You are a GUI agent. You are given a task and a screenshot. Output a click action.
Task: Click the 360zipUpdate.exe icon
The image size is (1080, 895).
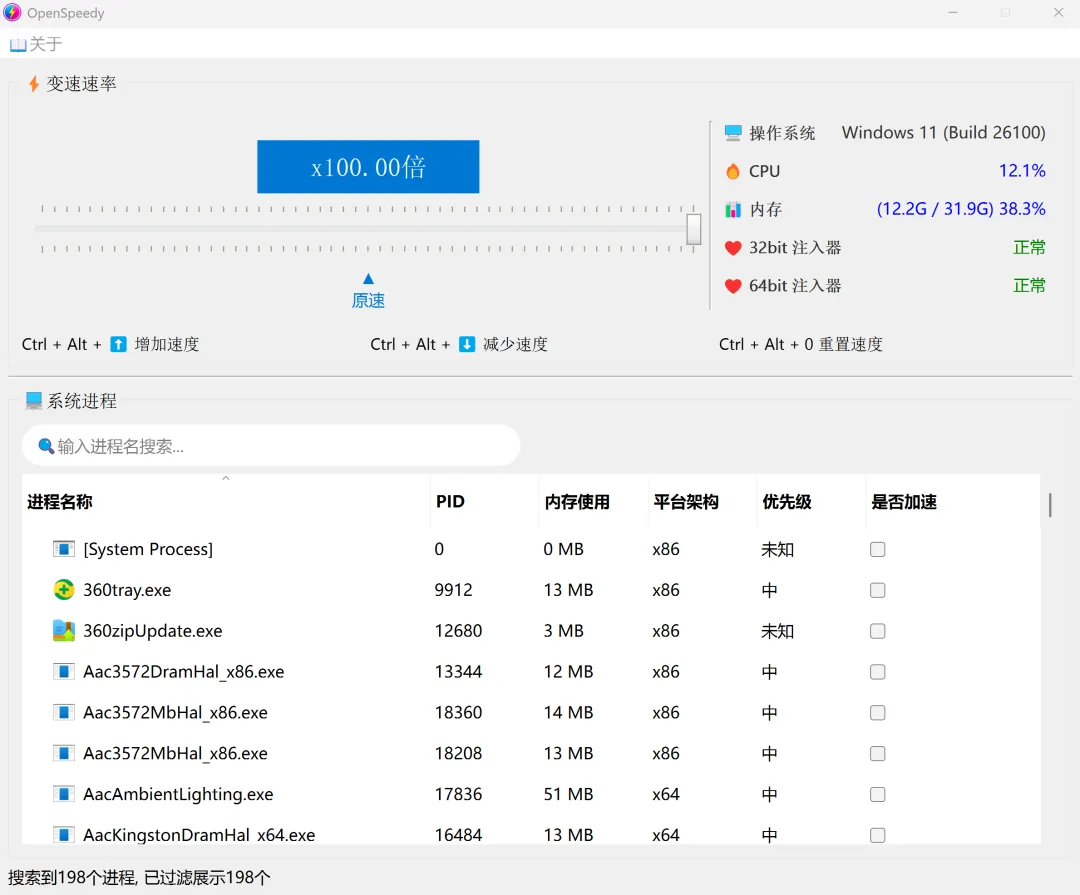click(x=63, y=630)
